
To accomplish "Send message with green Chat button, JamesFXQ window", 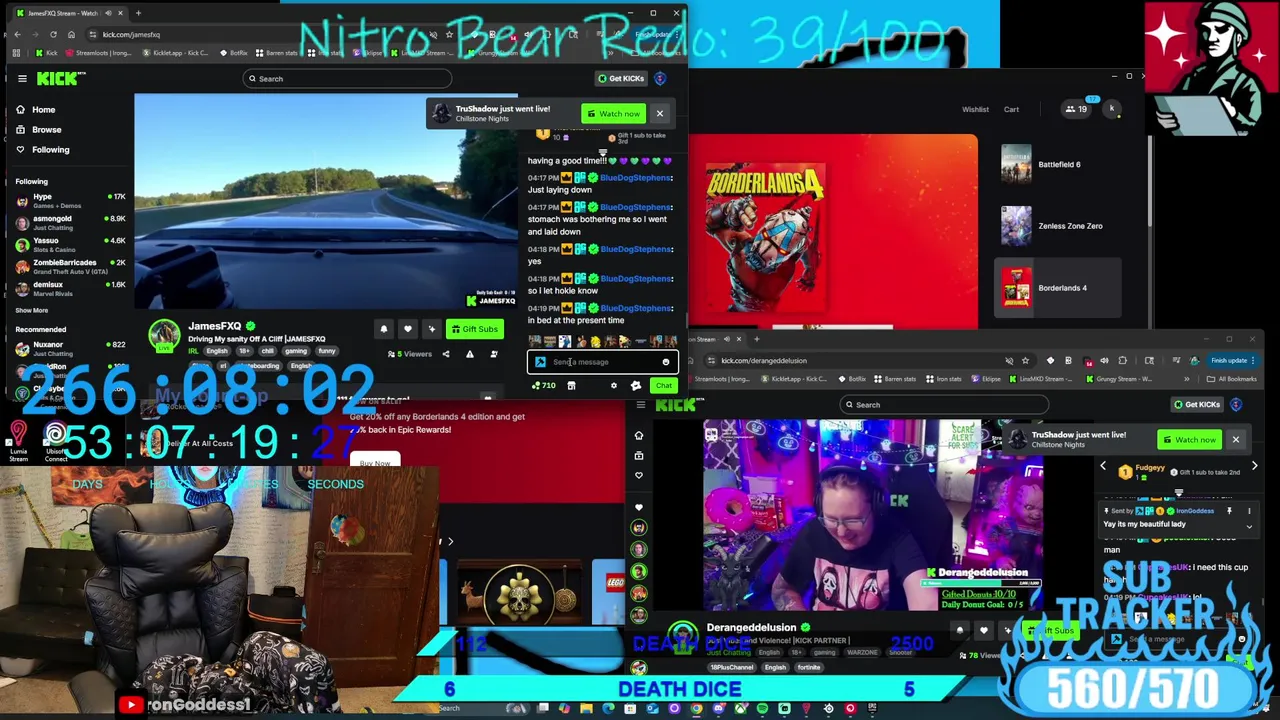I will point(664,385).
